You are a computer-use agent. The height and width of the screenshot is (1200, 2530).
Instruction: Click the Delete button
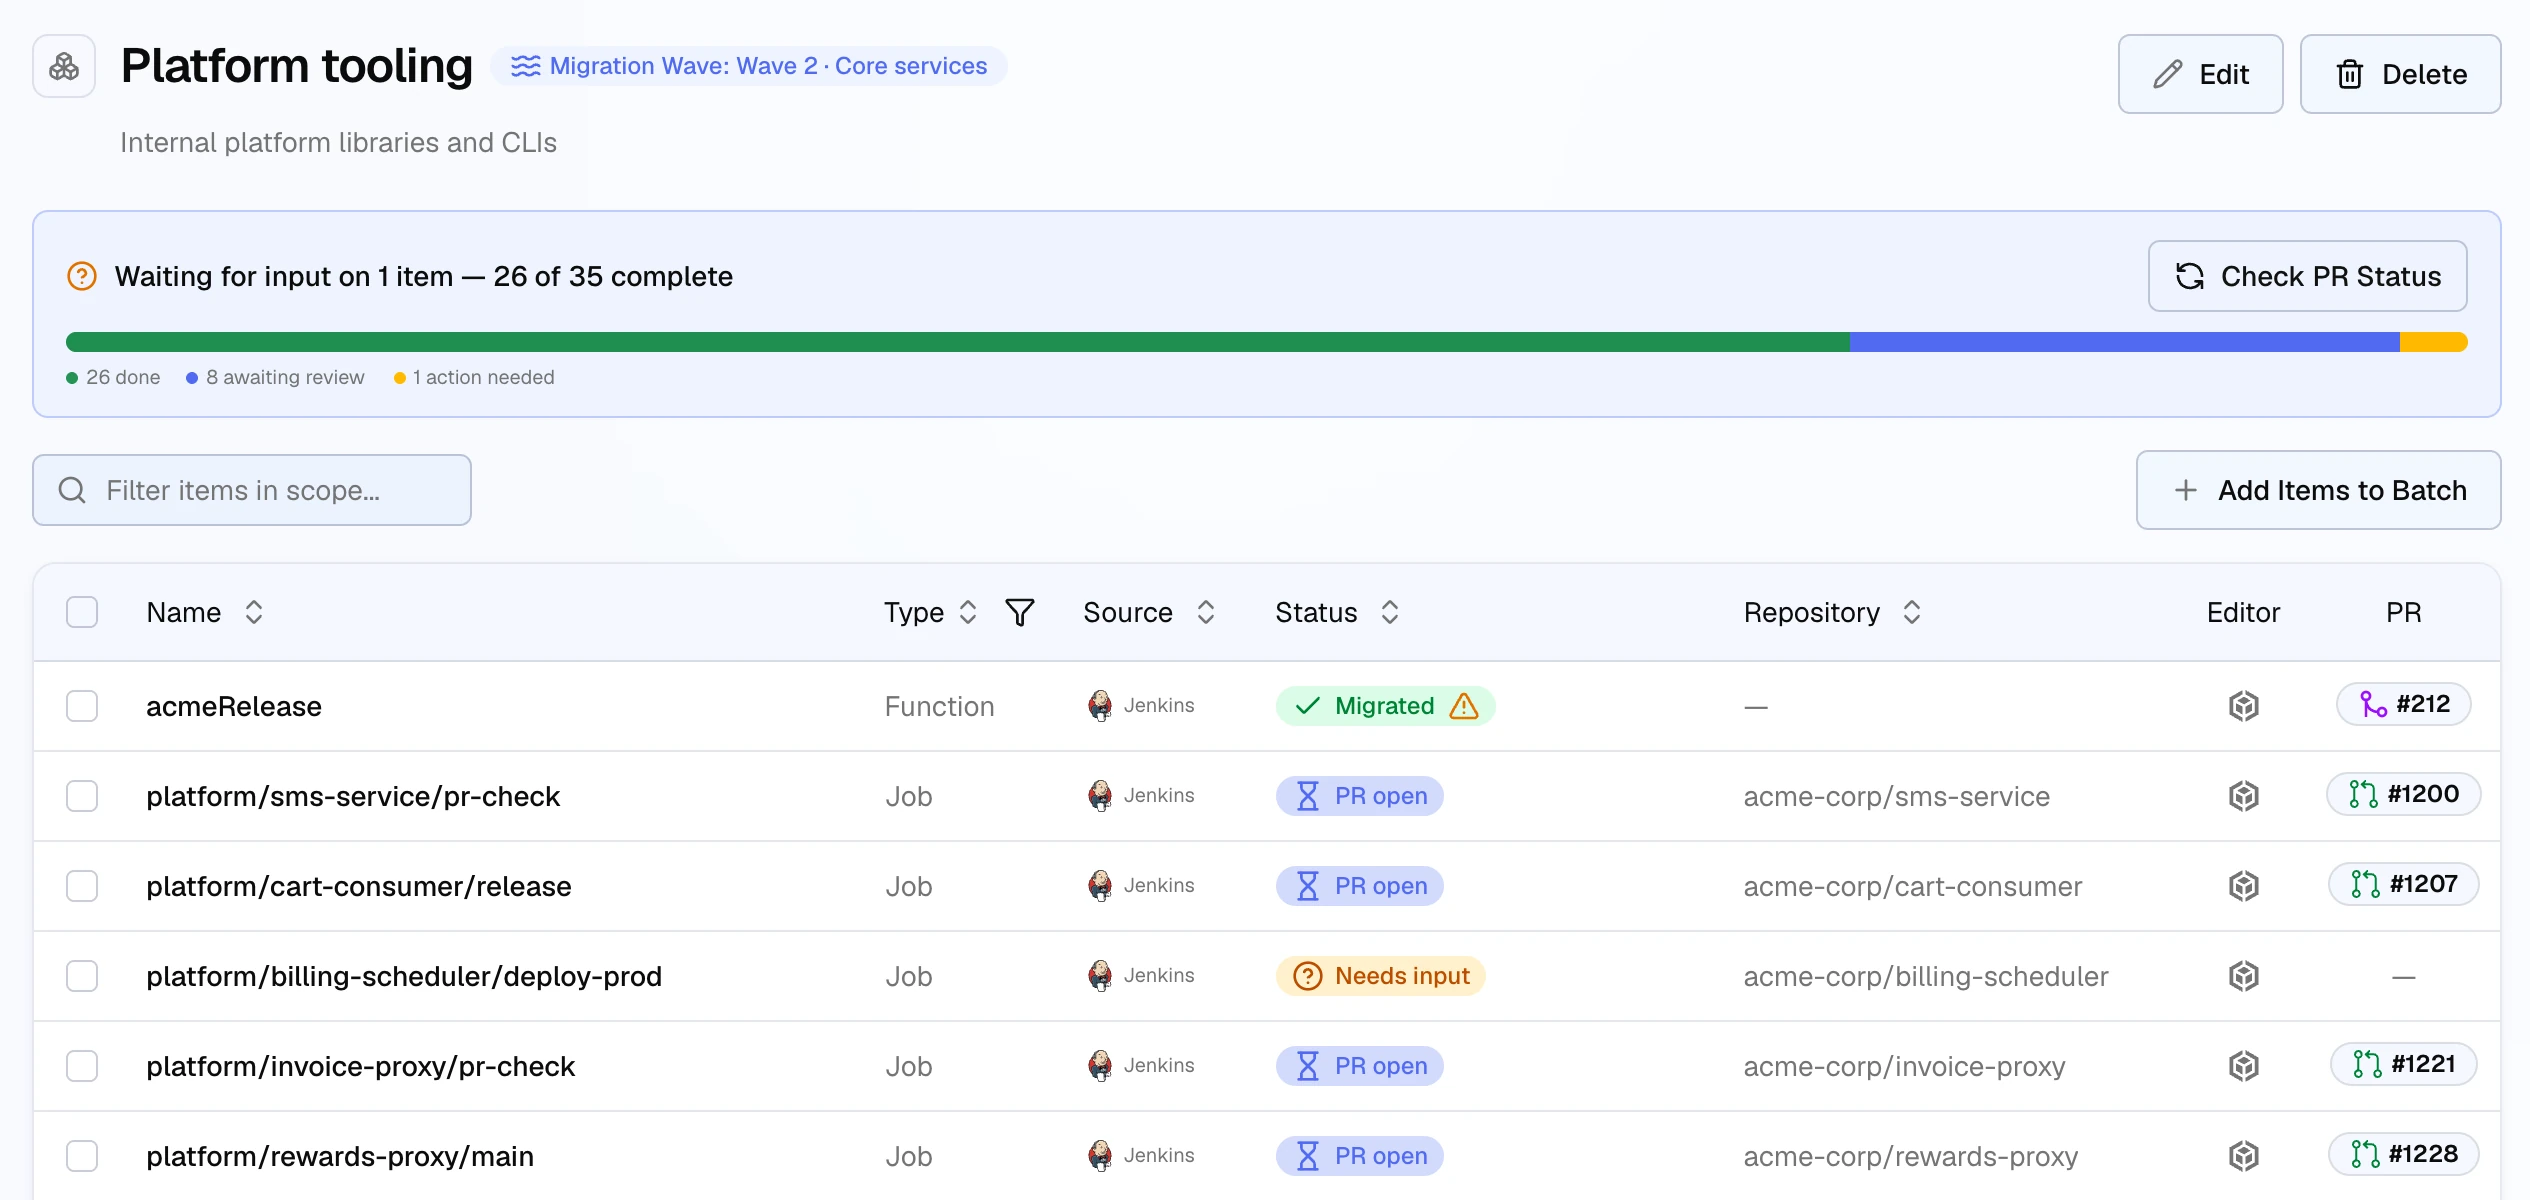[2400, 74]
